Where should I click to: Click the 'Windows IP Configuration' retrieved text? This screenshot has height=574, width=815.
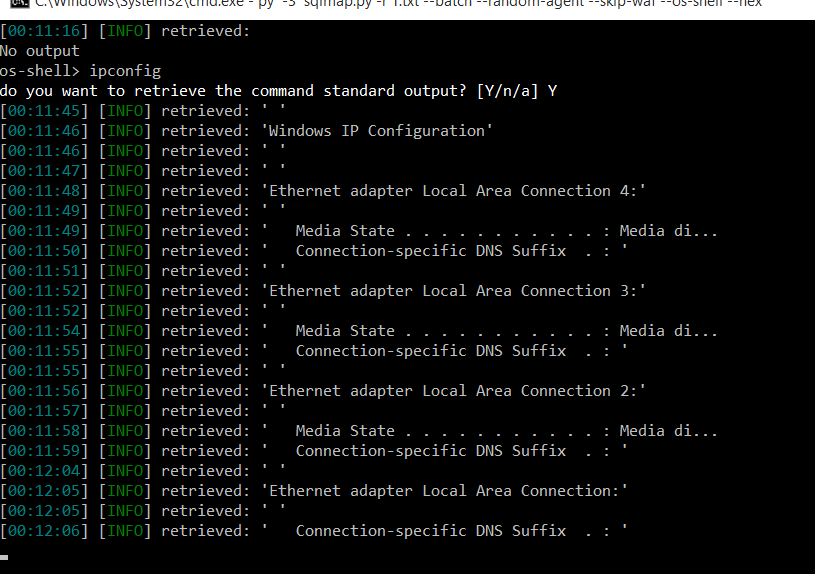point(377,131)
